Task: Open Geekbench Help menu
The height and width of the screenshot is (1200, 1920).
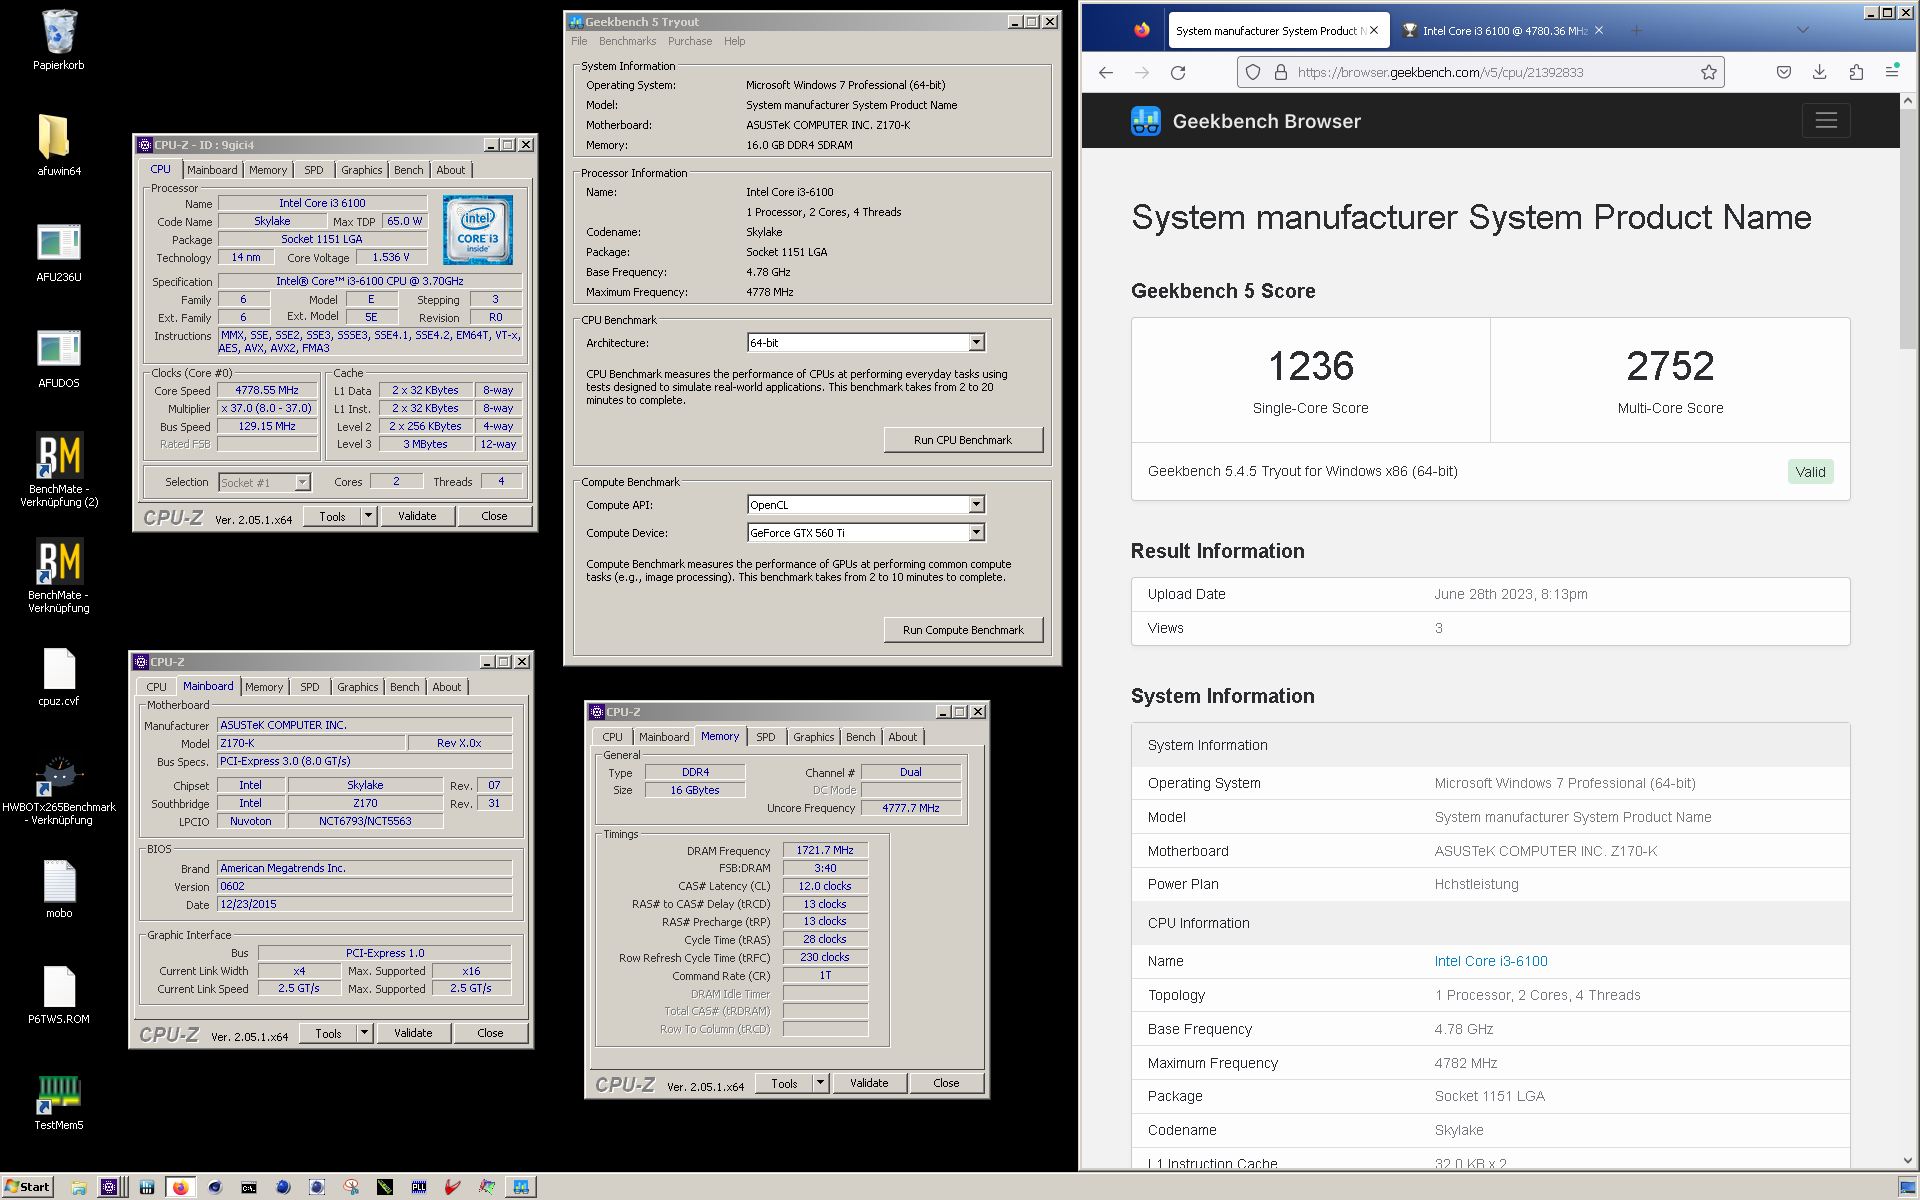Action: 734,41
